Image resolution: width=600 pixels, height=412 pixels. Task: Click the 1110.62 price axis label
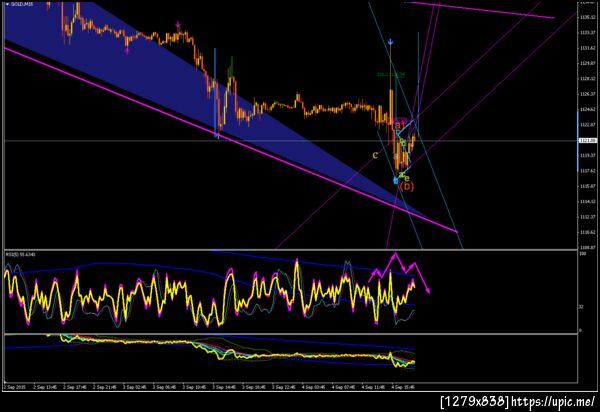pos(588,232)
